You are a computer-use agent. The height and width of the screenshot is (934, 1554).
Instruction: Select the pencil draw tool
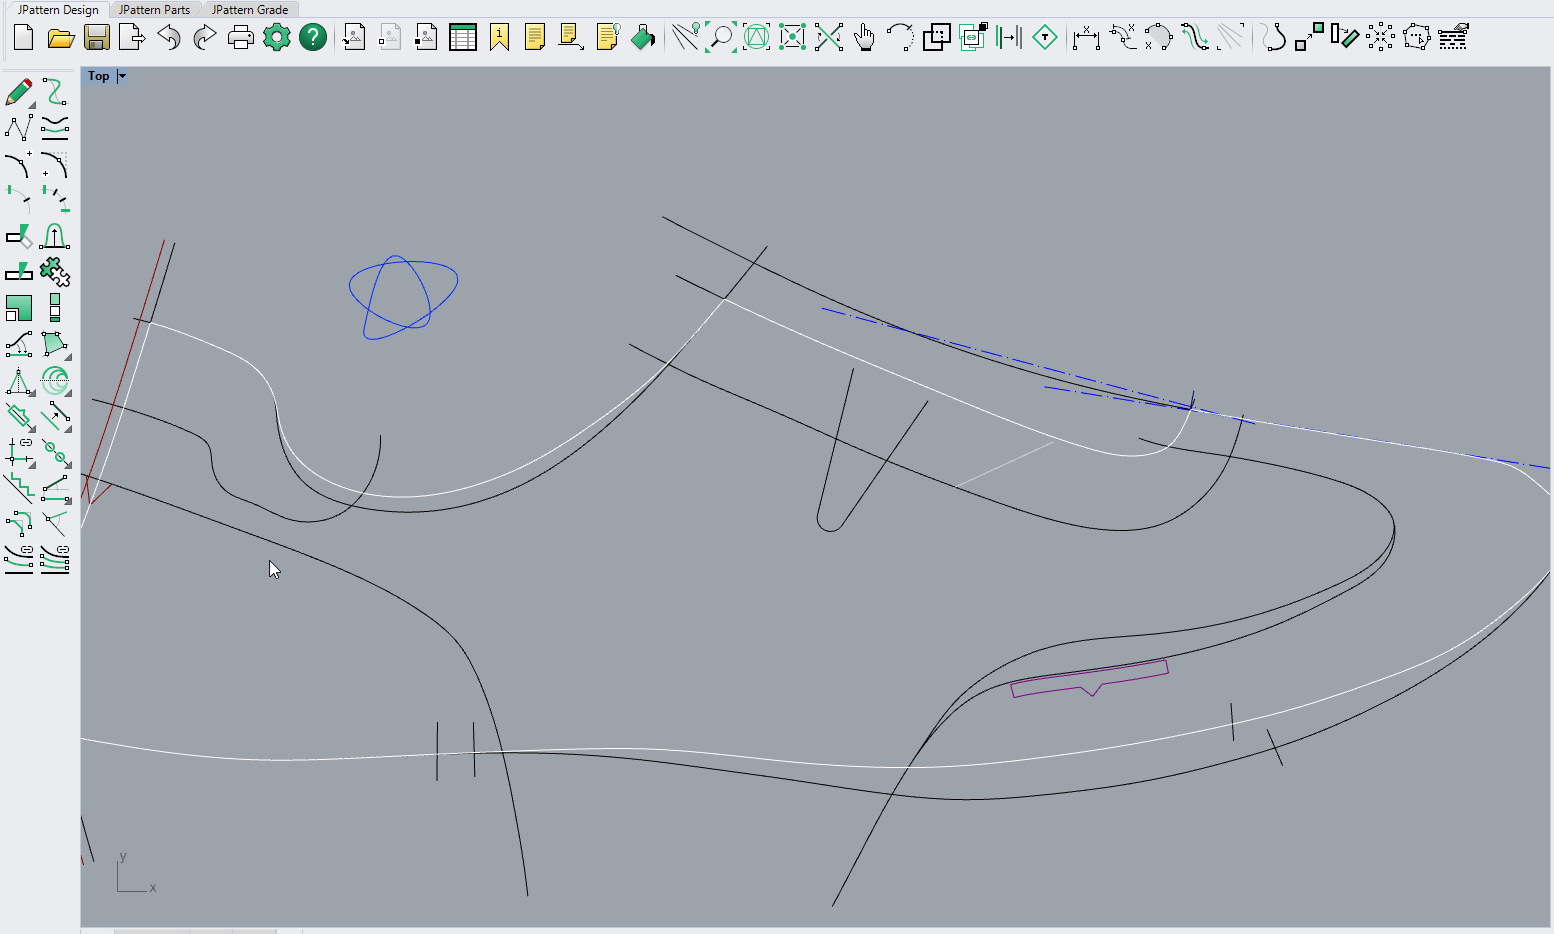point(18,93)
